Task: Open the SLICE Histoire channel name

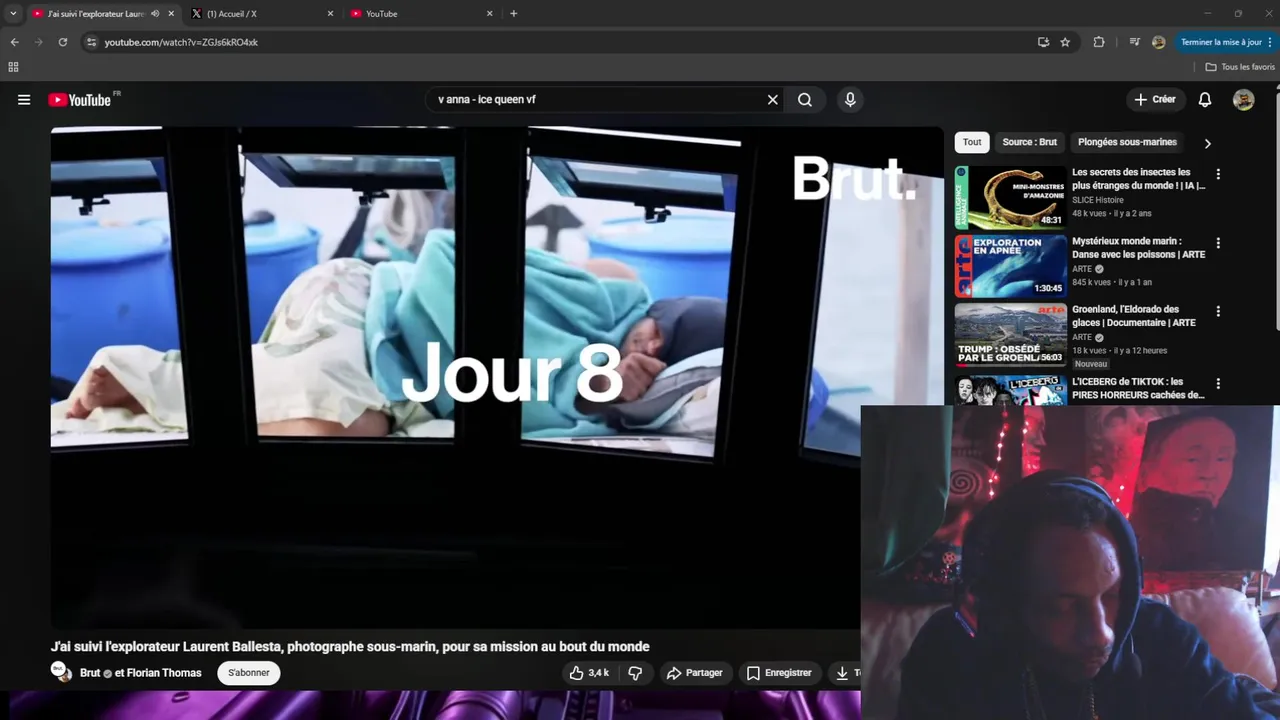Action: pos(1098,200)
